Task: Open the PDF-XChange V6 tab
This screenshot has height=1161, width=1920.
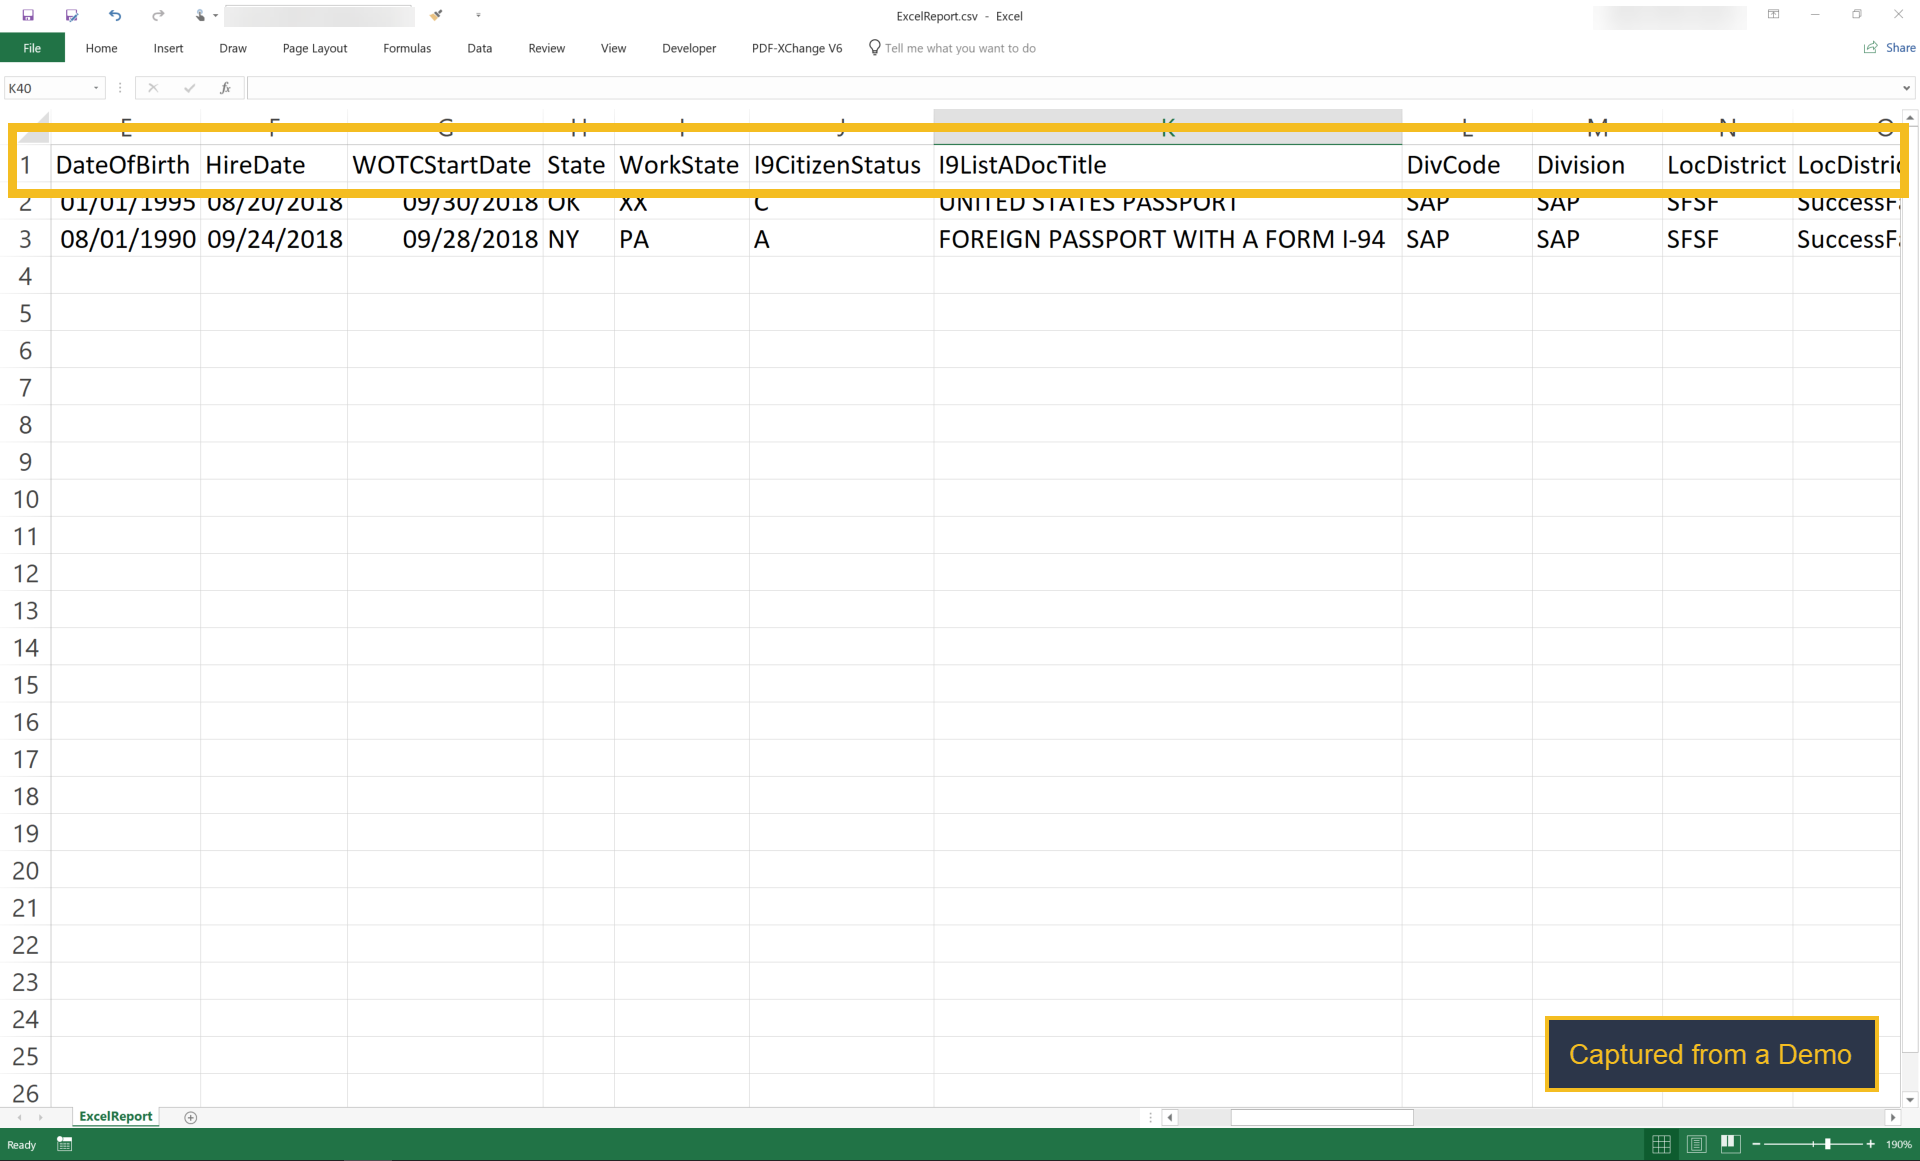Action: (797, 48)
